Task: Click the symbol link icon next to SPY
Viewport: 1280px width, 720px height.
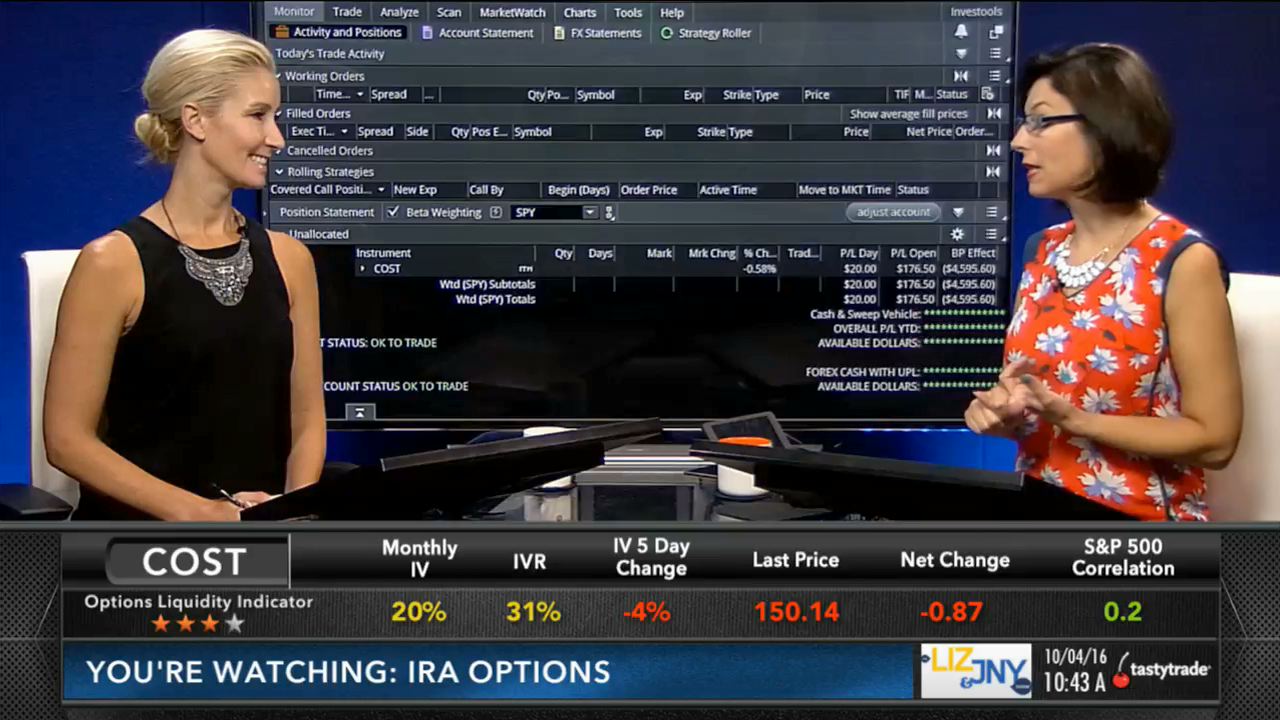Action: (610, 212)
